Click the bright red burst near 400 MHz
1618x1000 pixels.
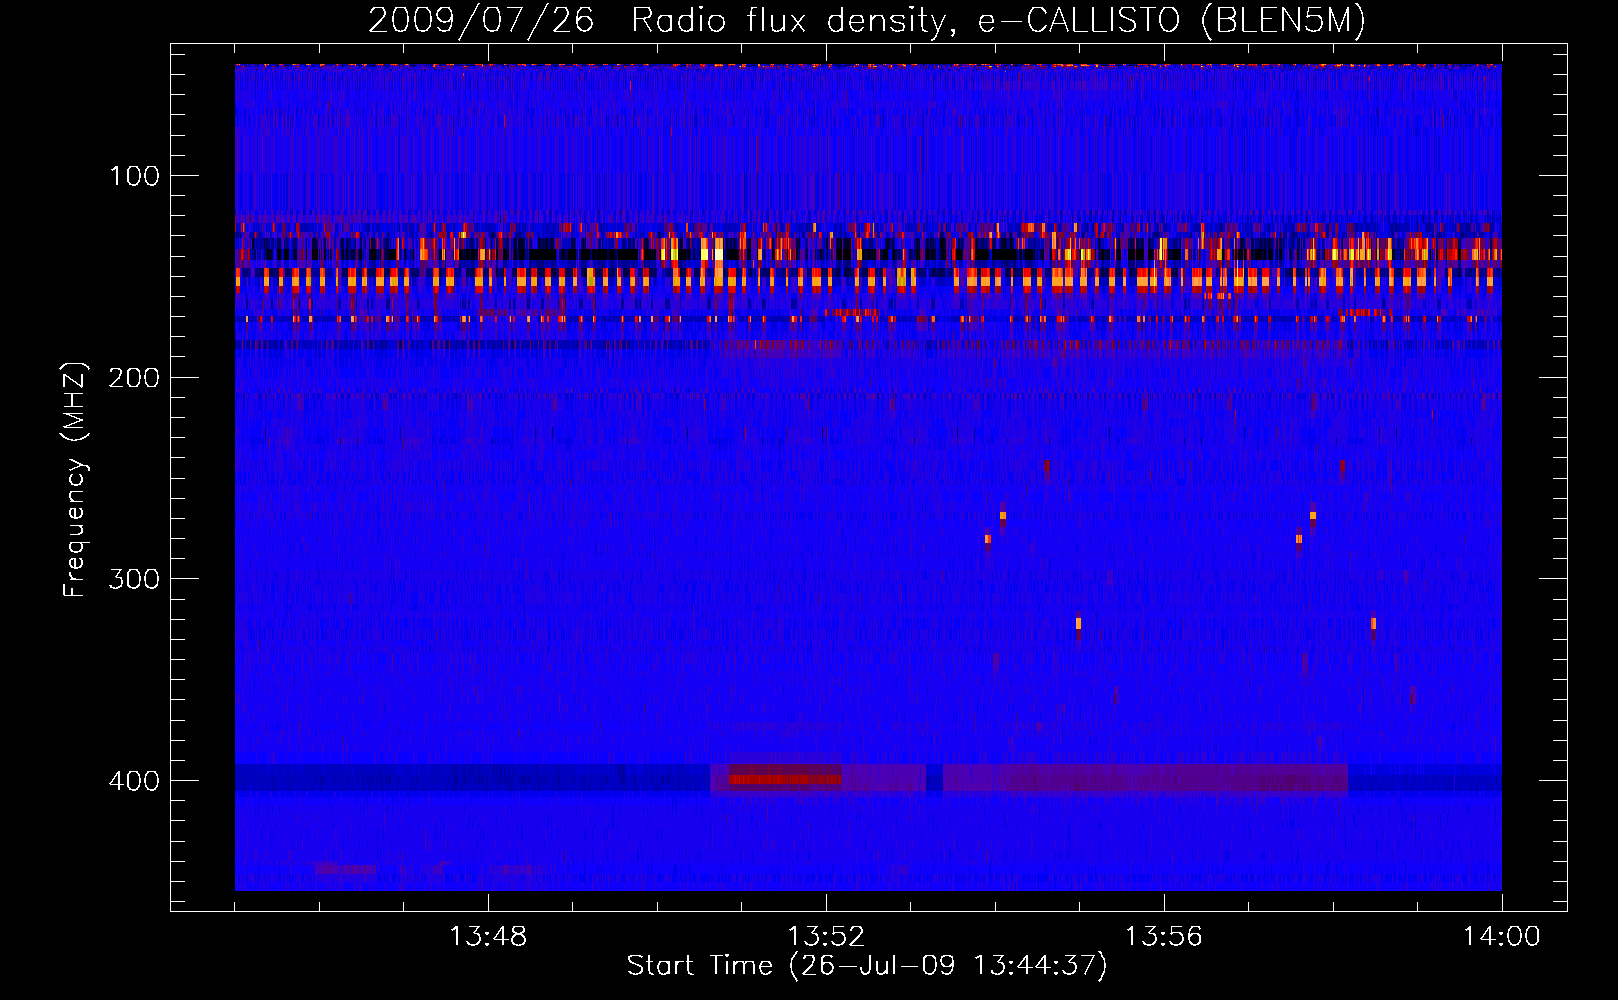pyautogui.click(x=785, y=779)
